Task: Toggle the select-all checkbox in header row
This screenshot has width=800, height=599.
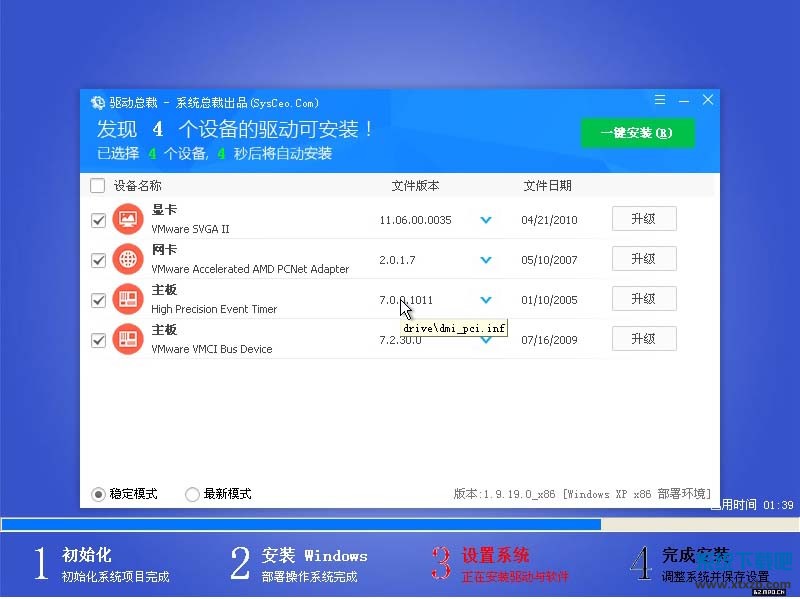Action: tap(97, 185)
